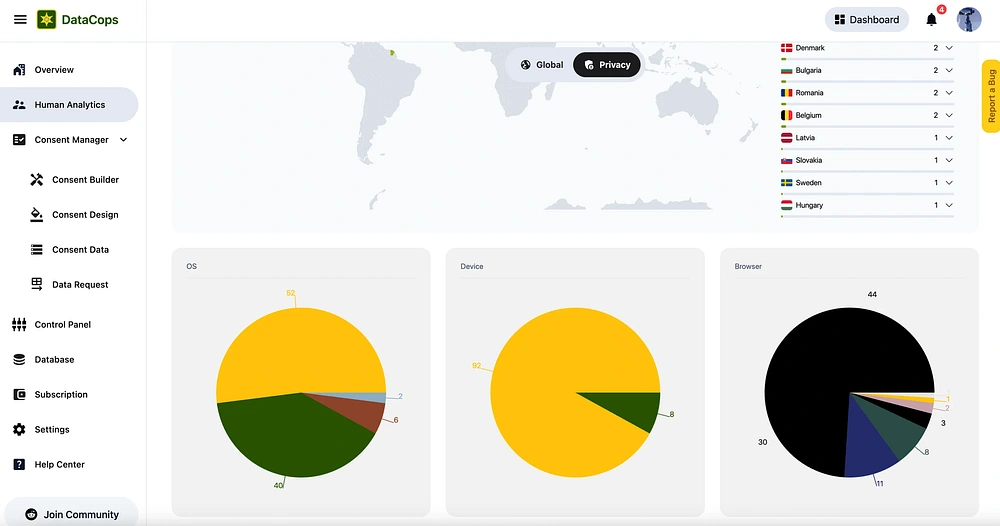
Task: Click the Settings gear icon
Action: 19,430
